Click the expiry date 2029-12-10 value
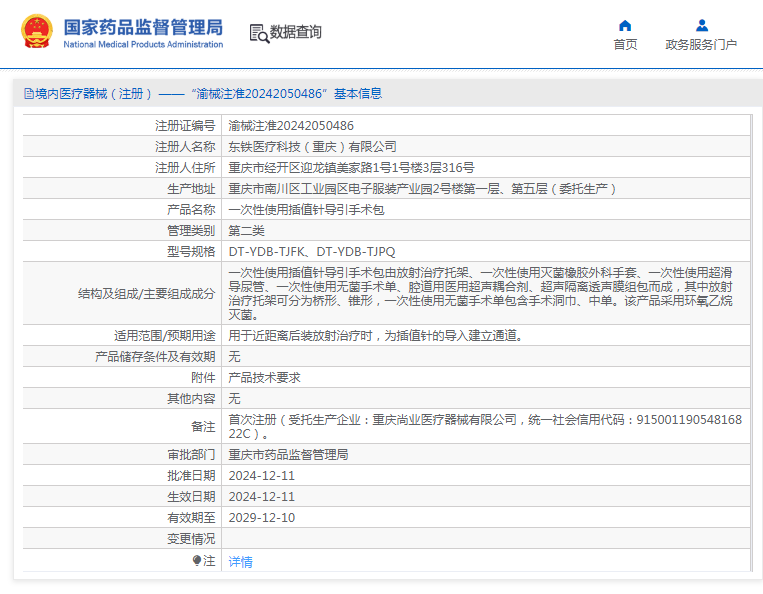The height and width of the screenshot is (594, 763). click(261, 517)
